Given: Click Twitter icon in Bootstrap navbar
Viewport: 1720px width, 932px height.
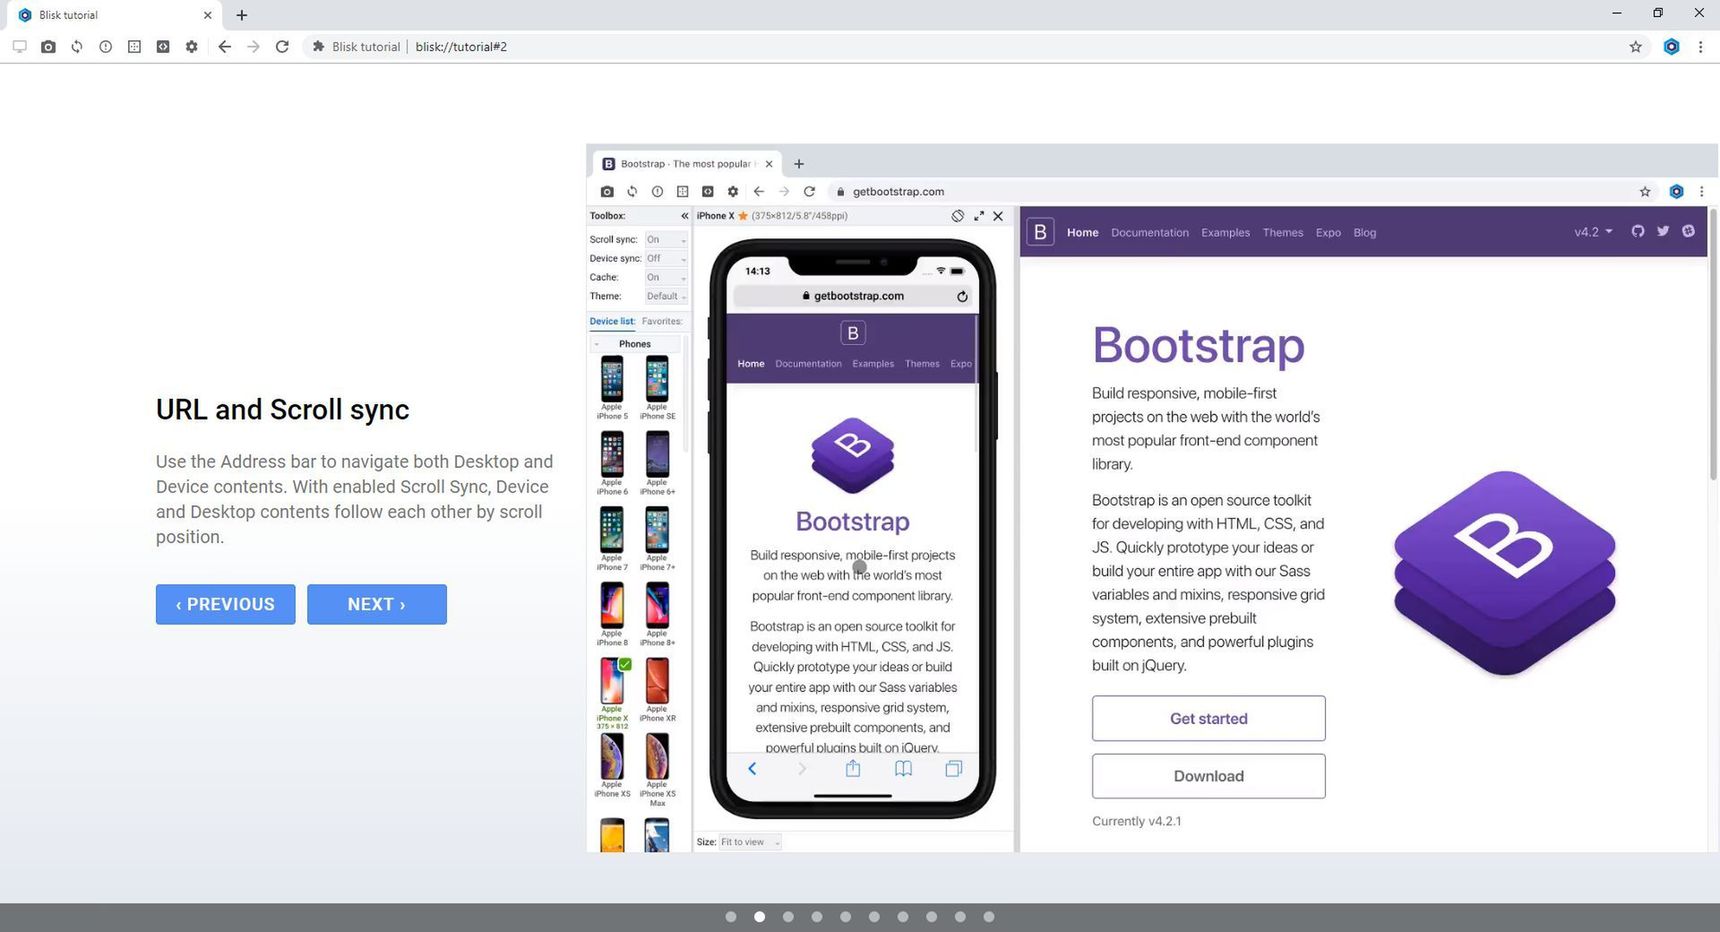Looking at the screenshot, I should 1663,231.
